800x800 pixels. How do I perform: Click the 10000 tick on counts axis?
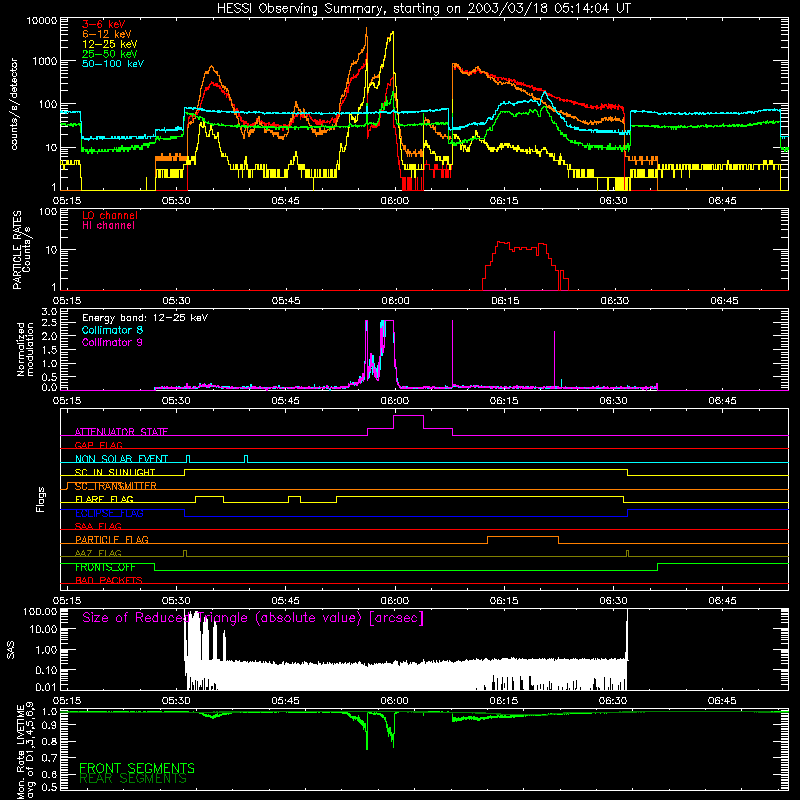coord(42,21)
